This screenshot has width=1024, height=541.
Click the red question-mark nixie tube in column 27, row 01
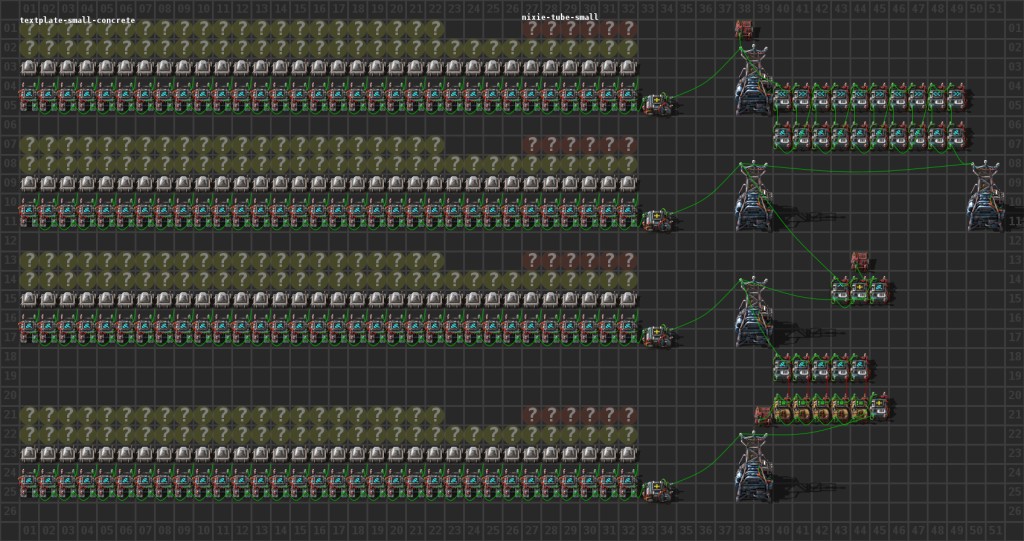(531, 29)
